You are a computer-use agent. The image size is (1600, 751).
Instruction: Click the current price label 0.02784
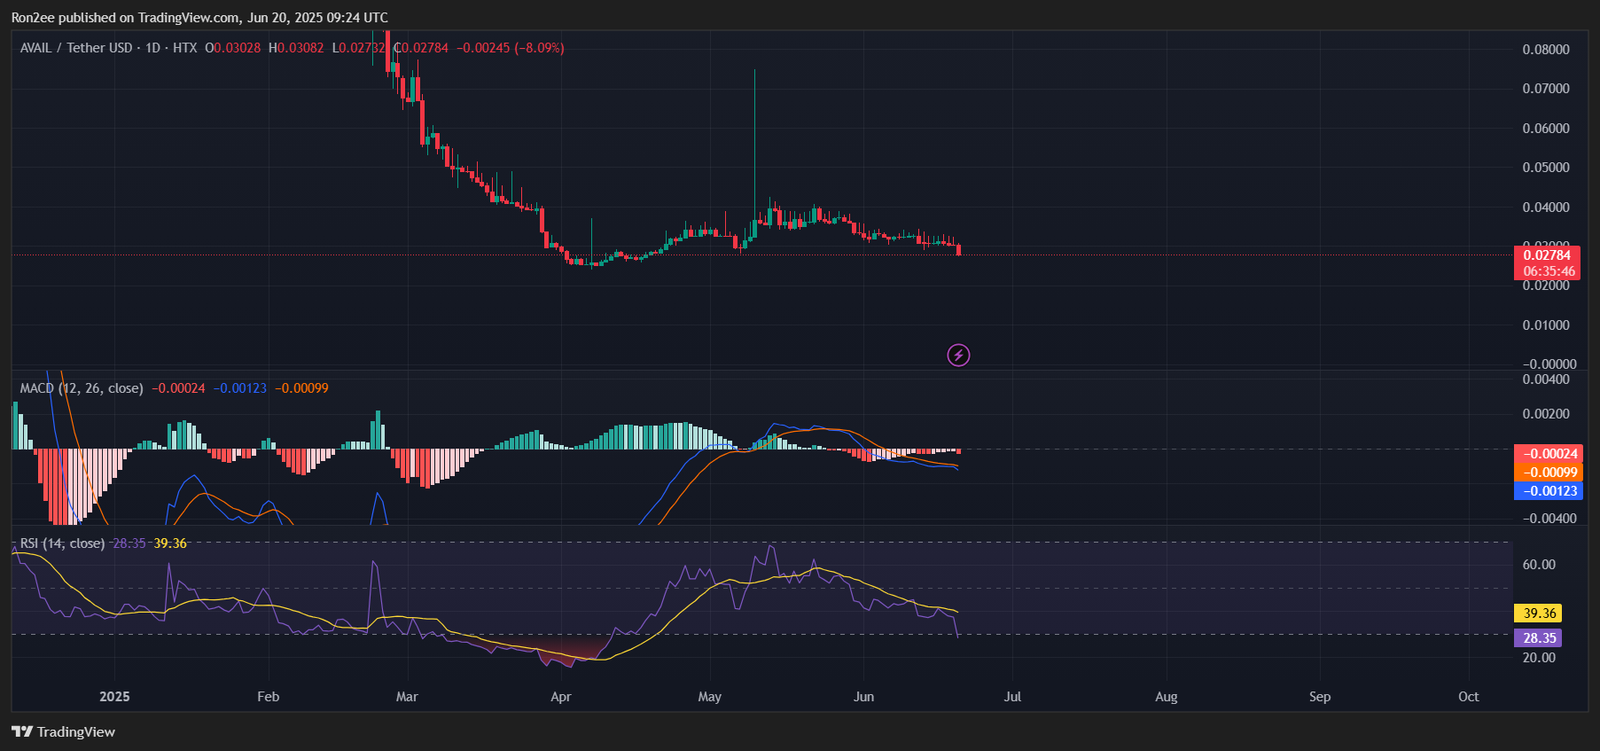(1546, 255)
